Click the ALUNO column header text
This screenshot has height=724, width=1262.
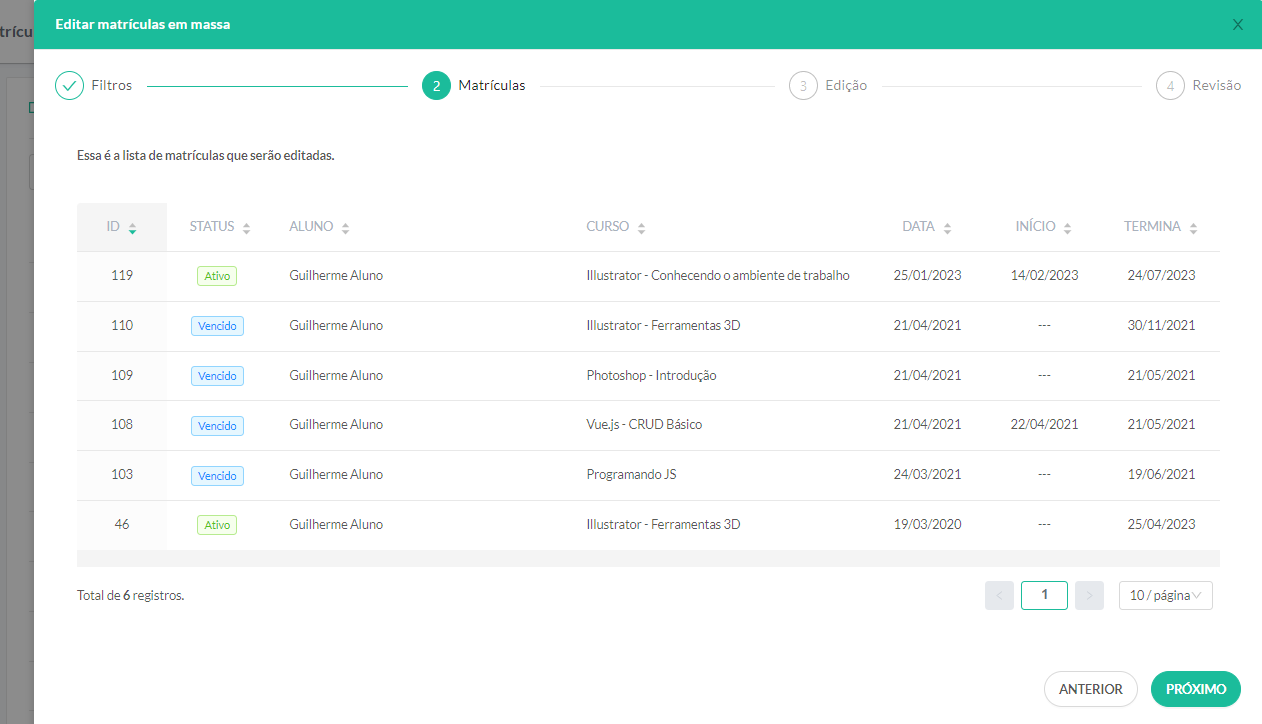pos(311,227)
